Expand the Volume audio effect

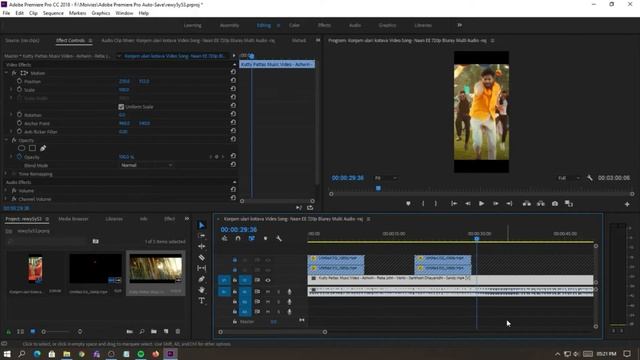[x=6, y=191]
